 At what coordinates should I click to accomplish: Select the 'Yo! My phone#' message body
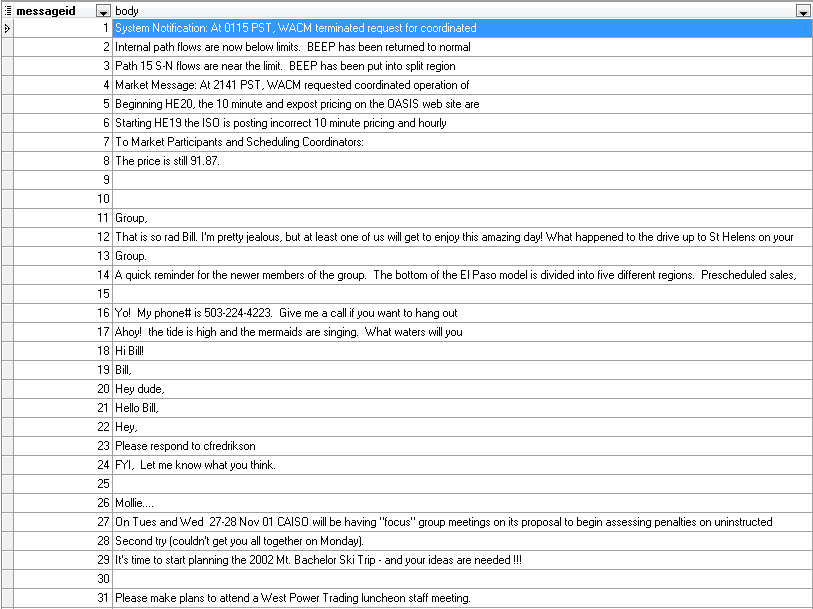point(286,313)
